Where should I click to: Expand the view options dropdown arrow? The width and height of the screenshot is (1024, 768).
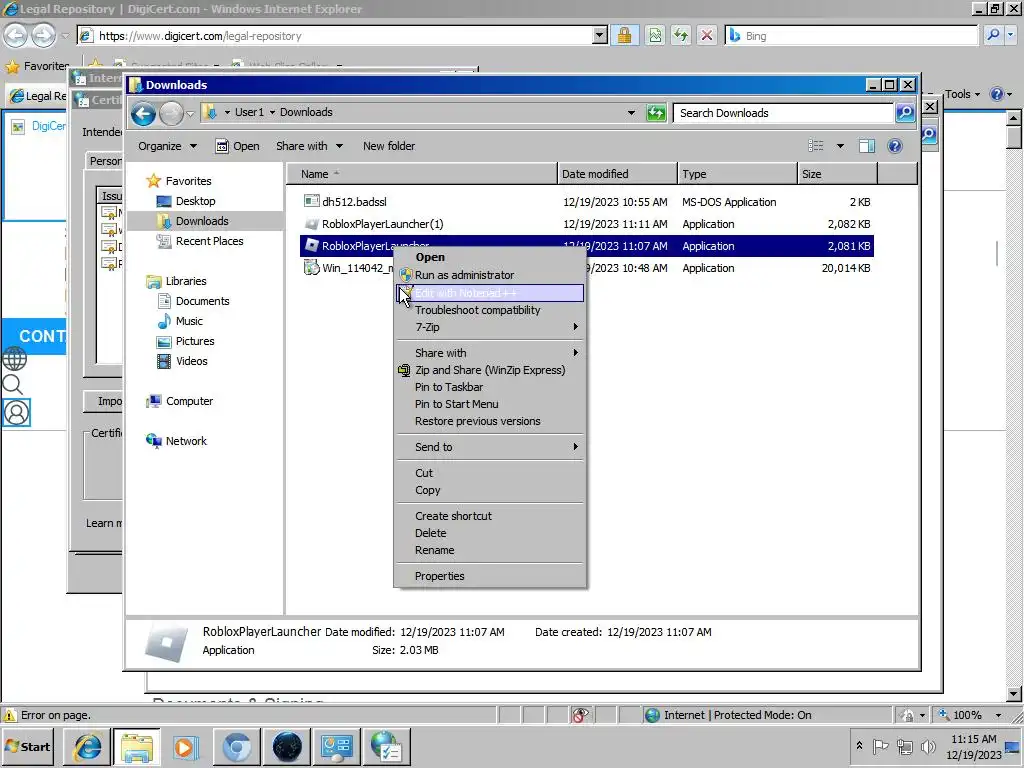pyautogui.click(x=840, y=146)
